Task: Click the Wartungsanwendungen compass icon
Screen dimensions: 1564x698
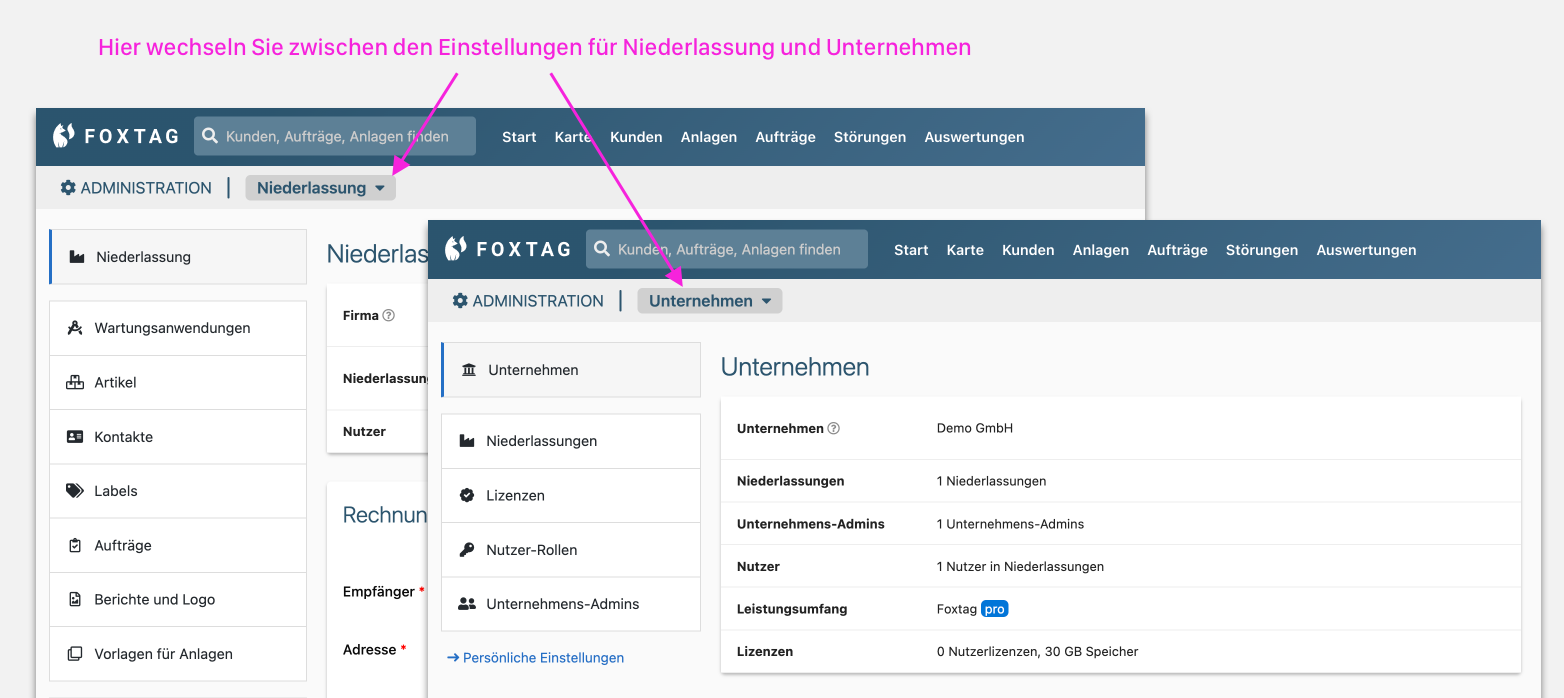Action: tap(74, 328)
